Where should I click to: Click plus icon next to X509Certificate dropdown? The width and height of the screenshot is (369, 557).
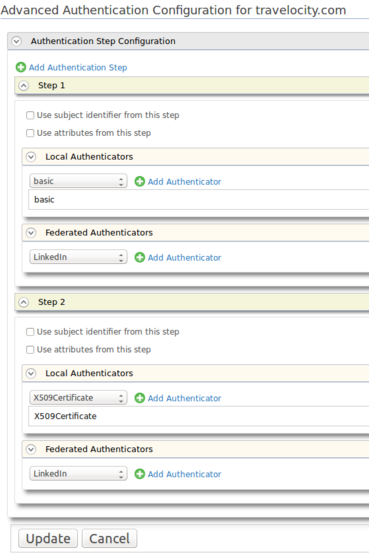point(140,398)
